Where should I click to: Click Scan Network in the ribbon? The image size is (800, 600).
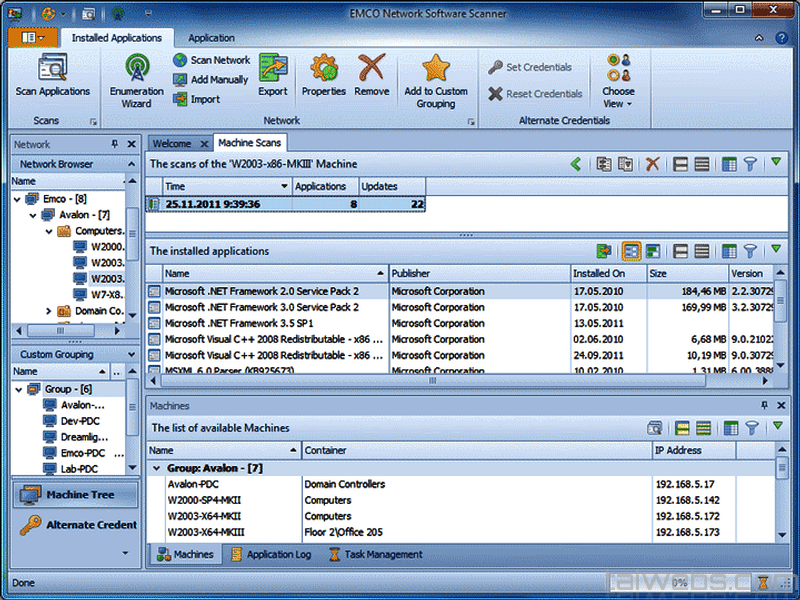[x=211, y=60]
